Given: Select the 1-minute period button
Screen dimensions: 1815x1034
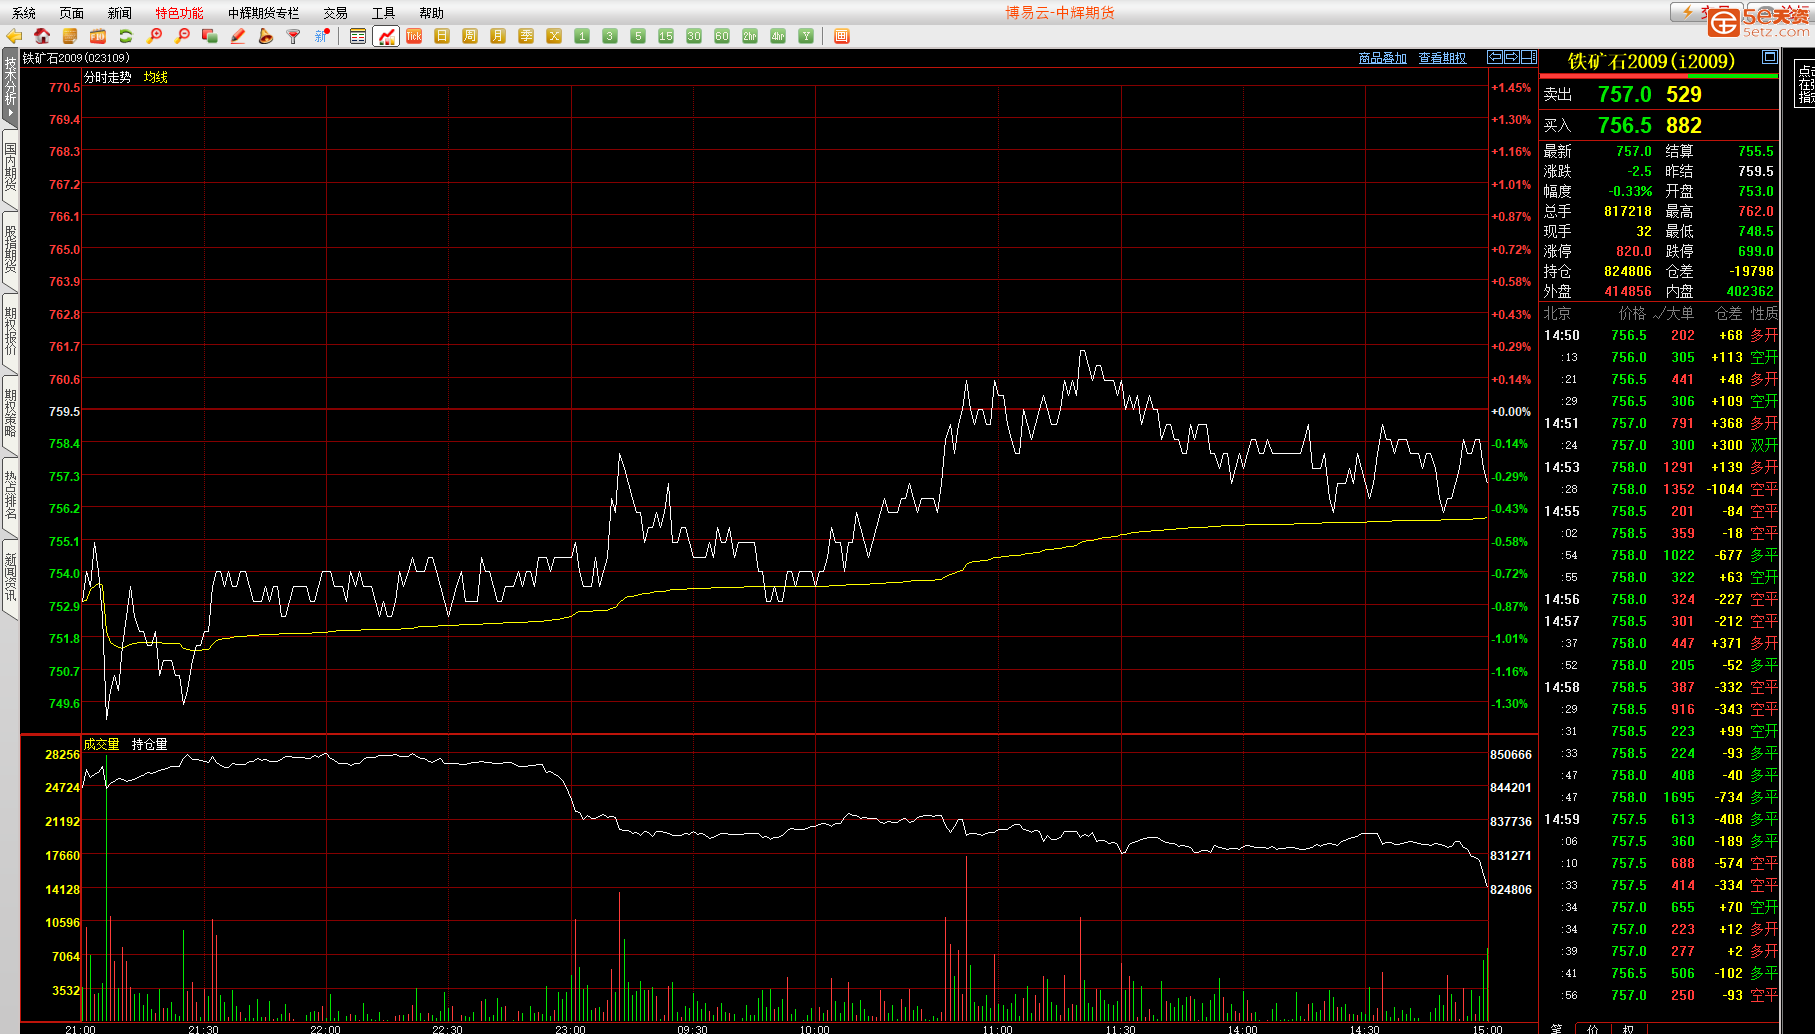Looking at the screenshot, I should click(x=582, y=36).
